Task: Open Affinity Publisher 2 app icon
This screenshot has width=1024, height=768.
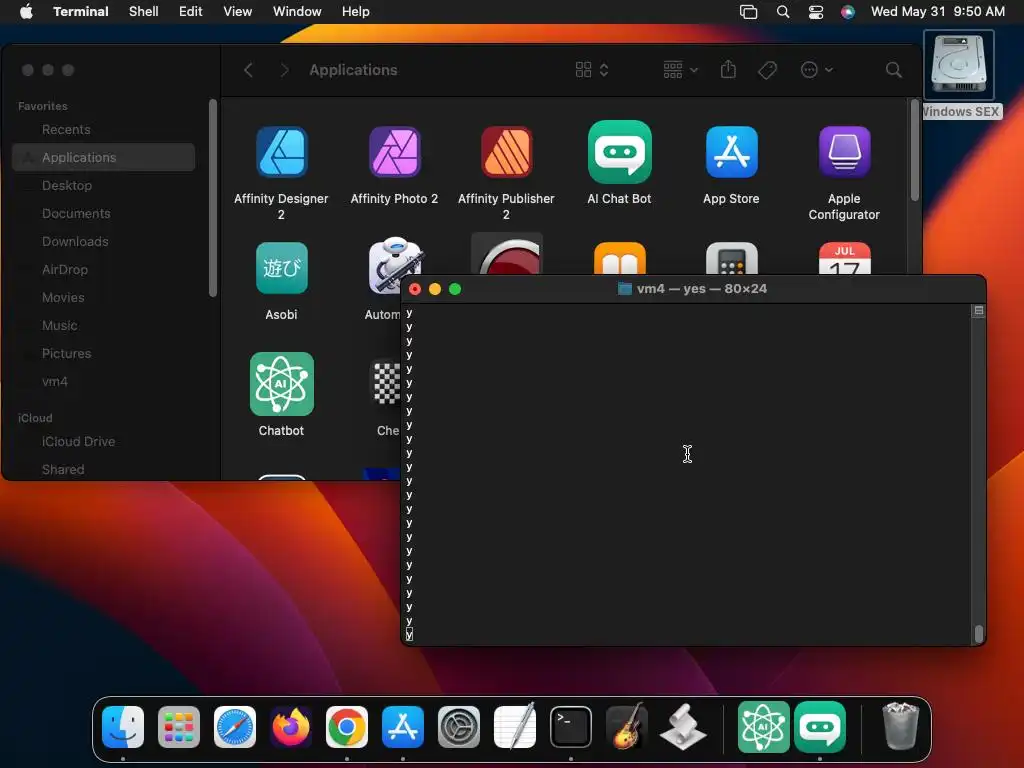Action: 507,152
